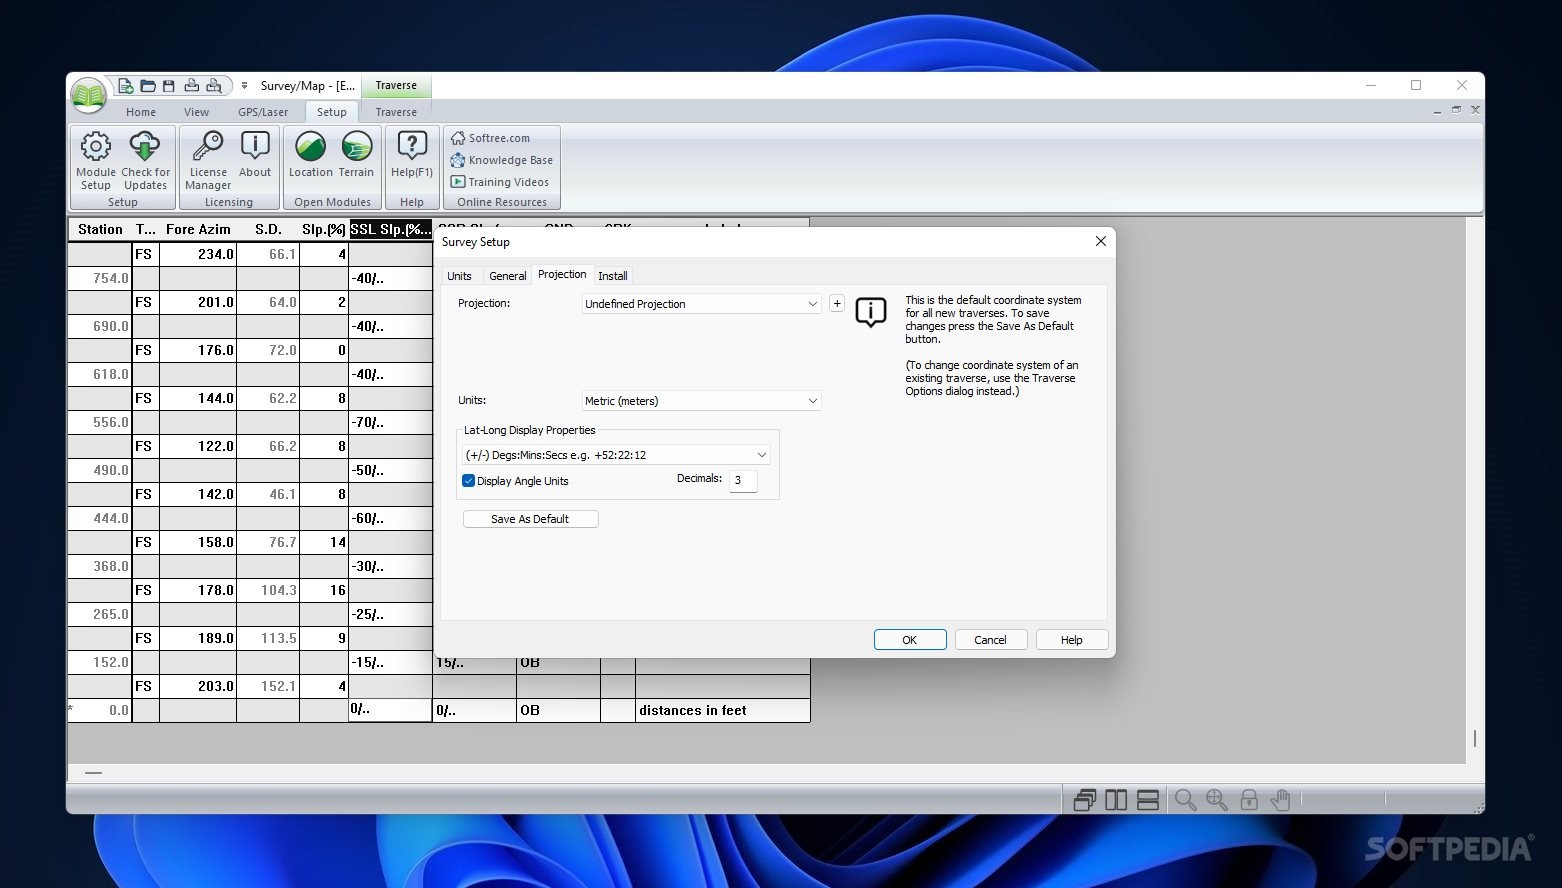
Task: Click padlock icon in status bar
Action: click(1249, 800)
